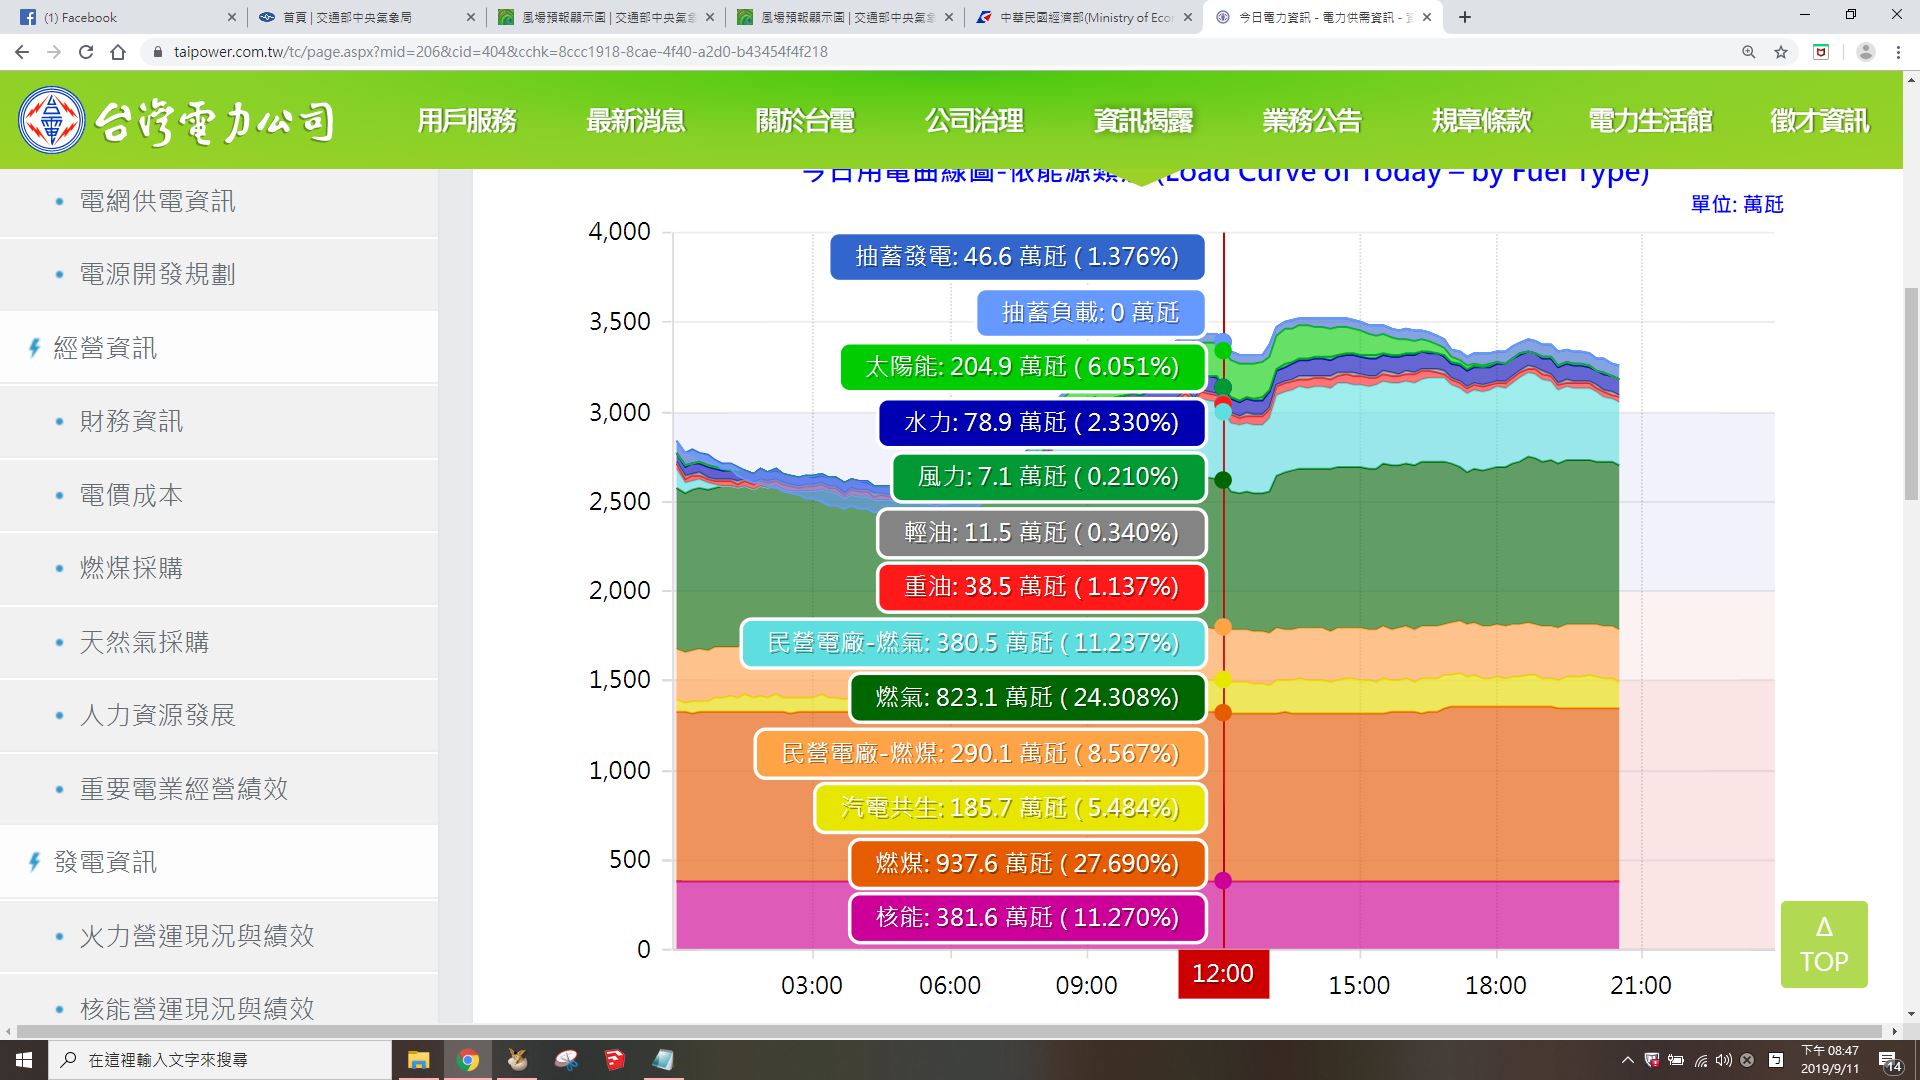Image resolution: width=1920 pixels, height=1080 pixels.
Task: Open the 用戶服務 menu
Action: 467,121
